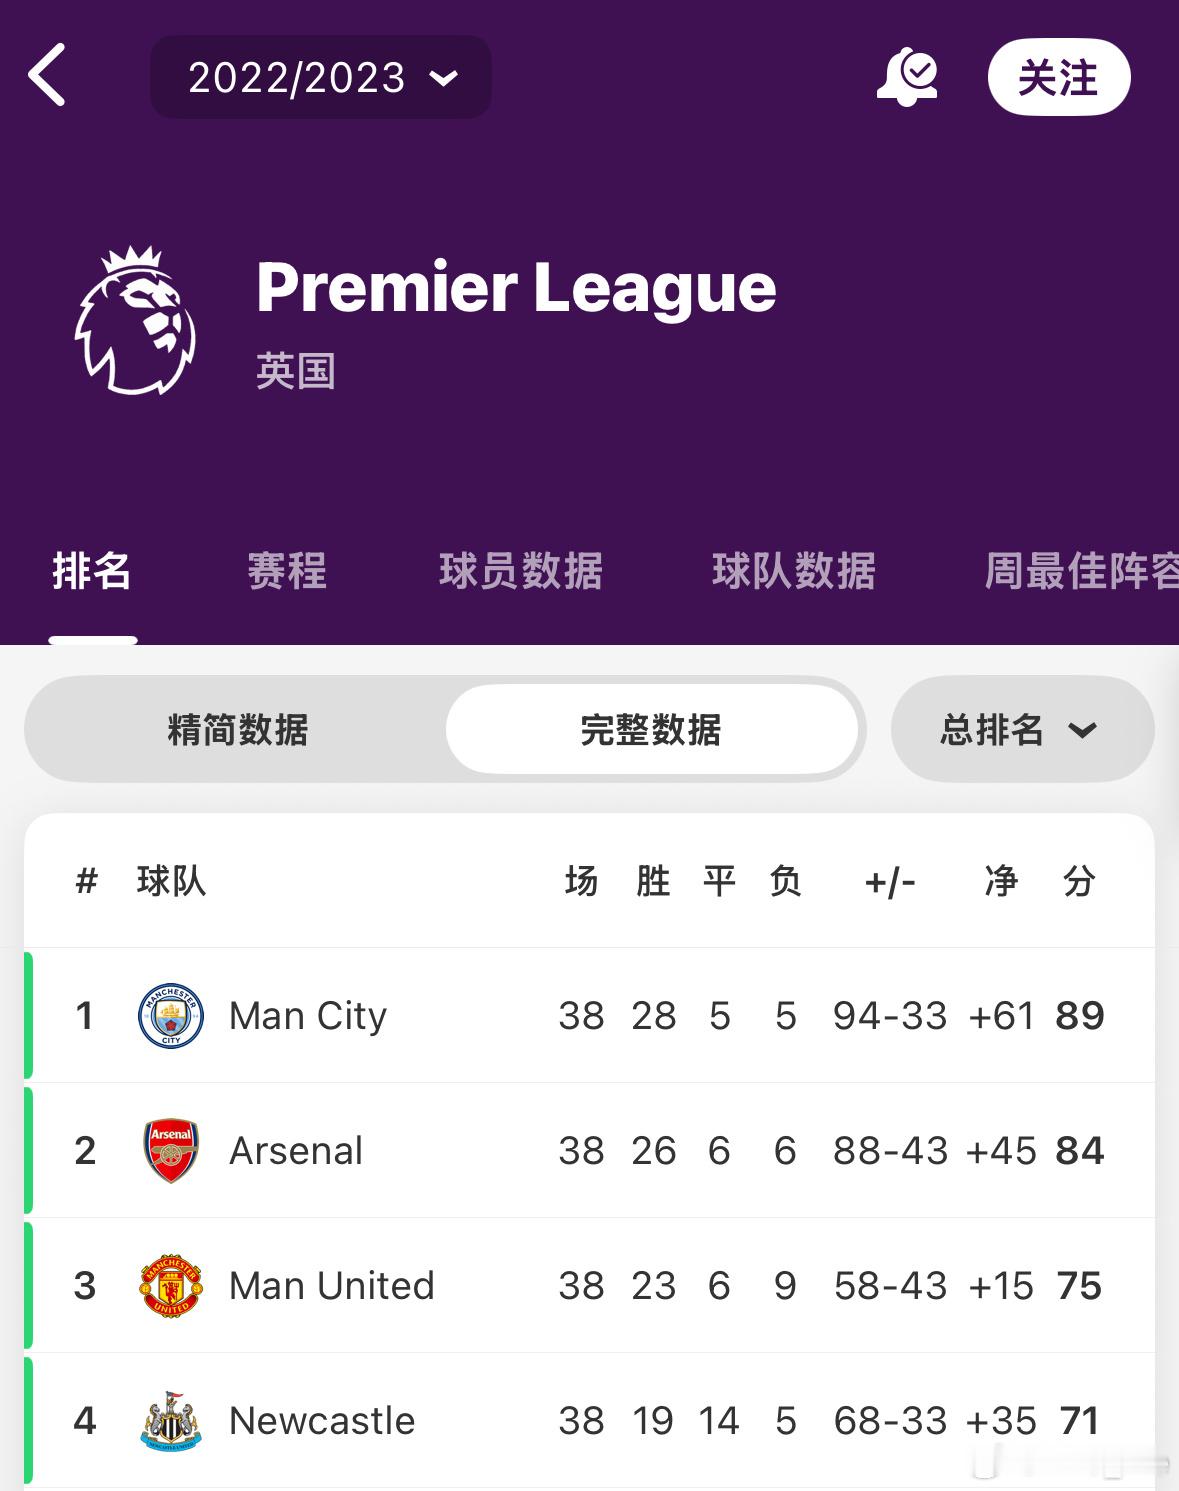Open the 周最佳阵容 tab
The image size is (1179, 1491).
tap(1081, 571)
